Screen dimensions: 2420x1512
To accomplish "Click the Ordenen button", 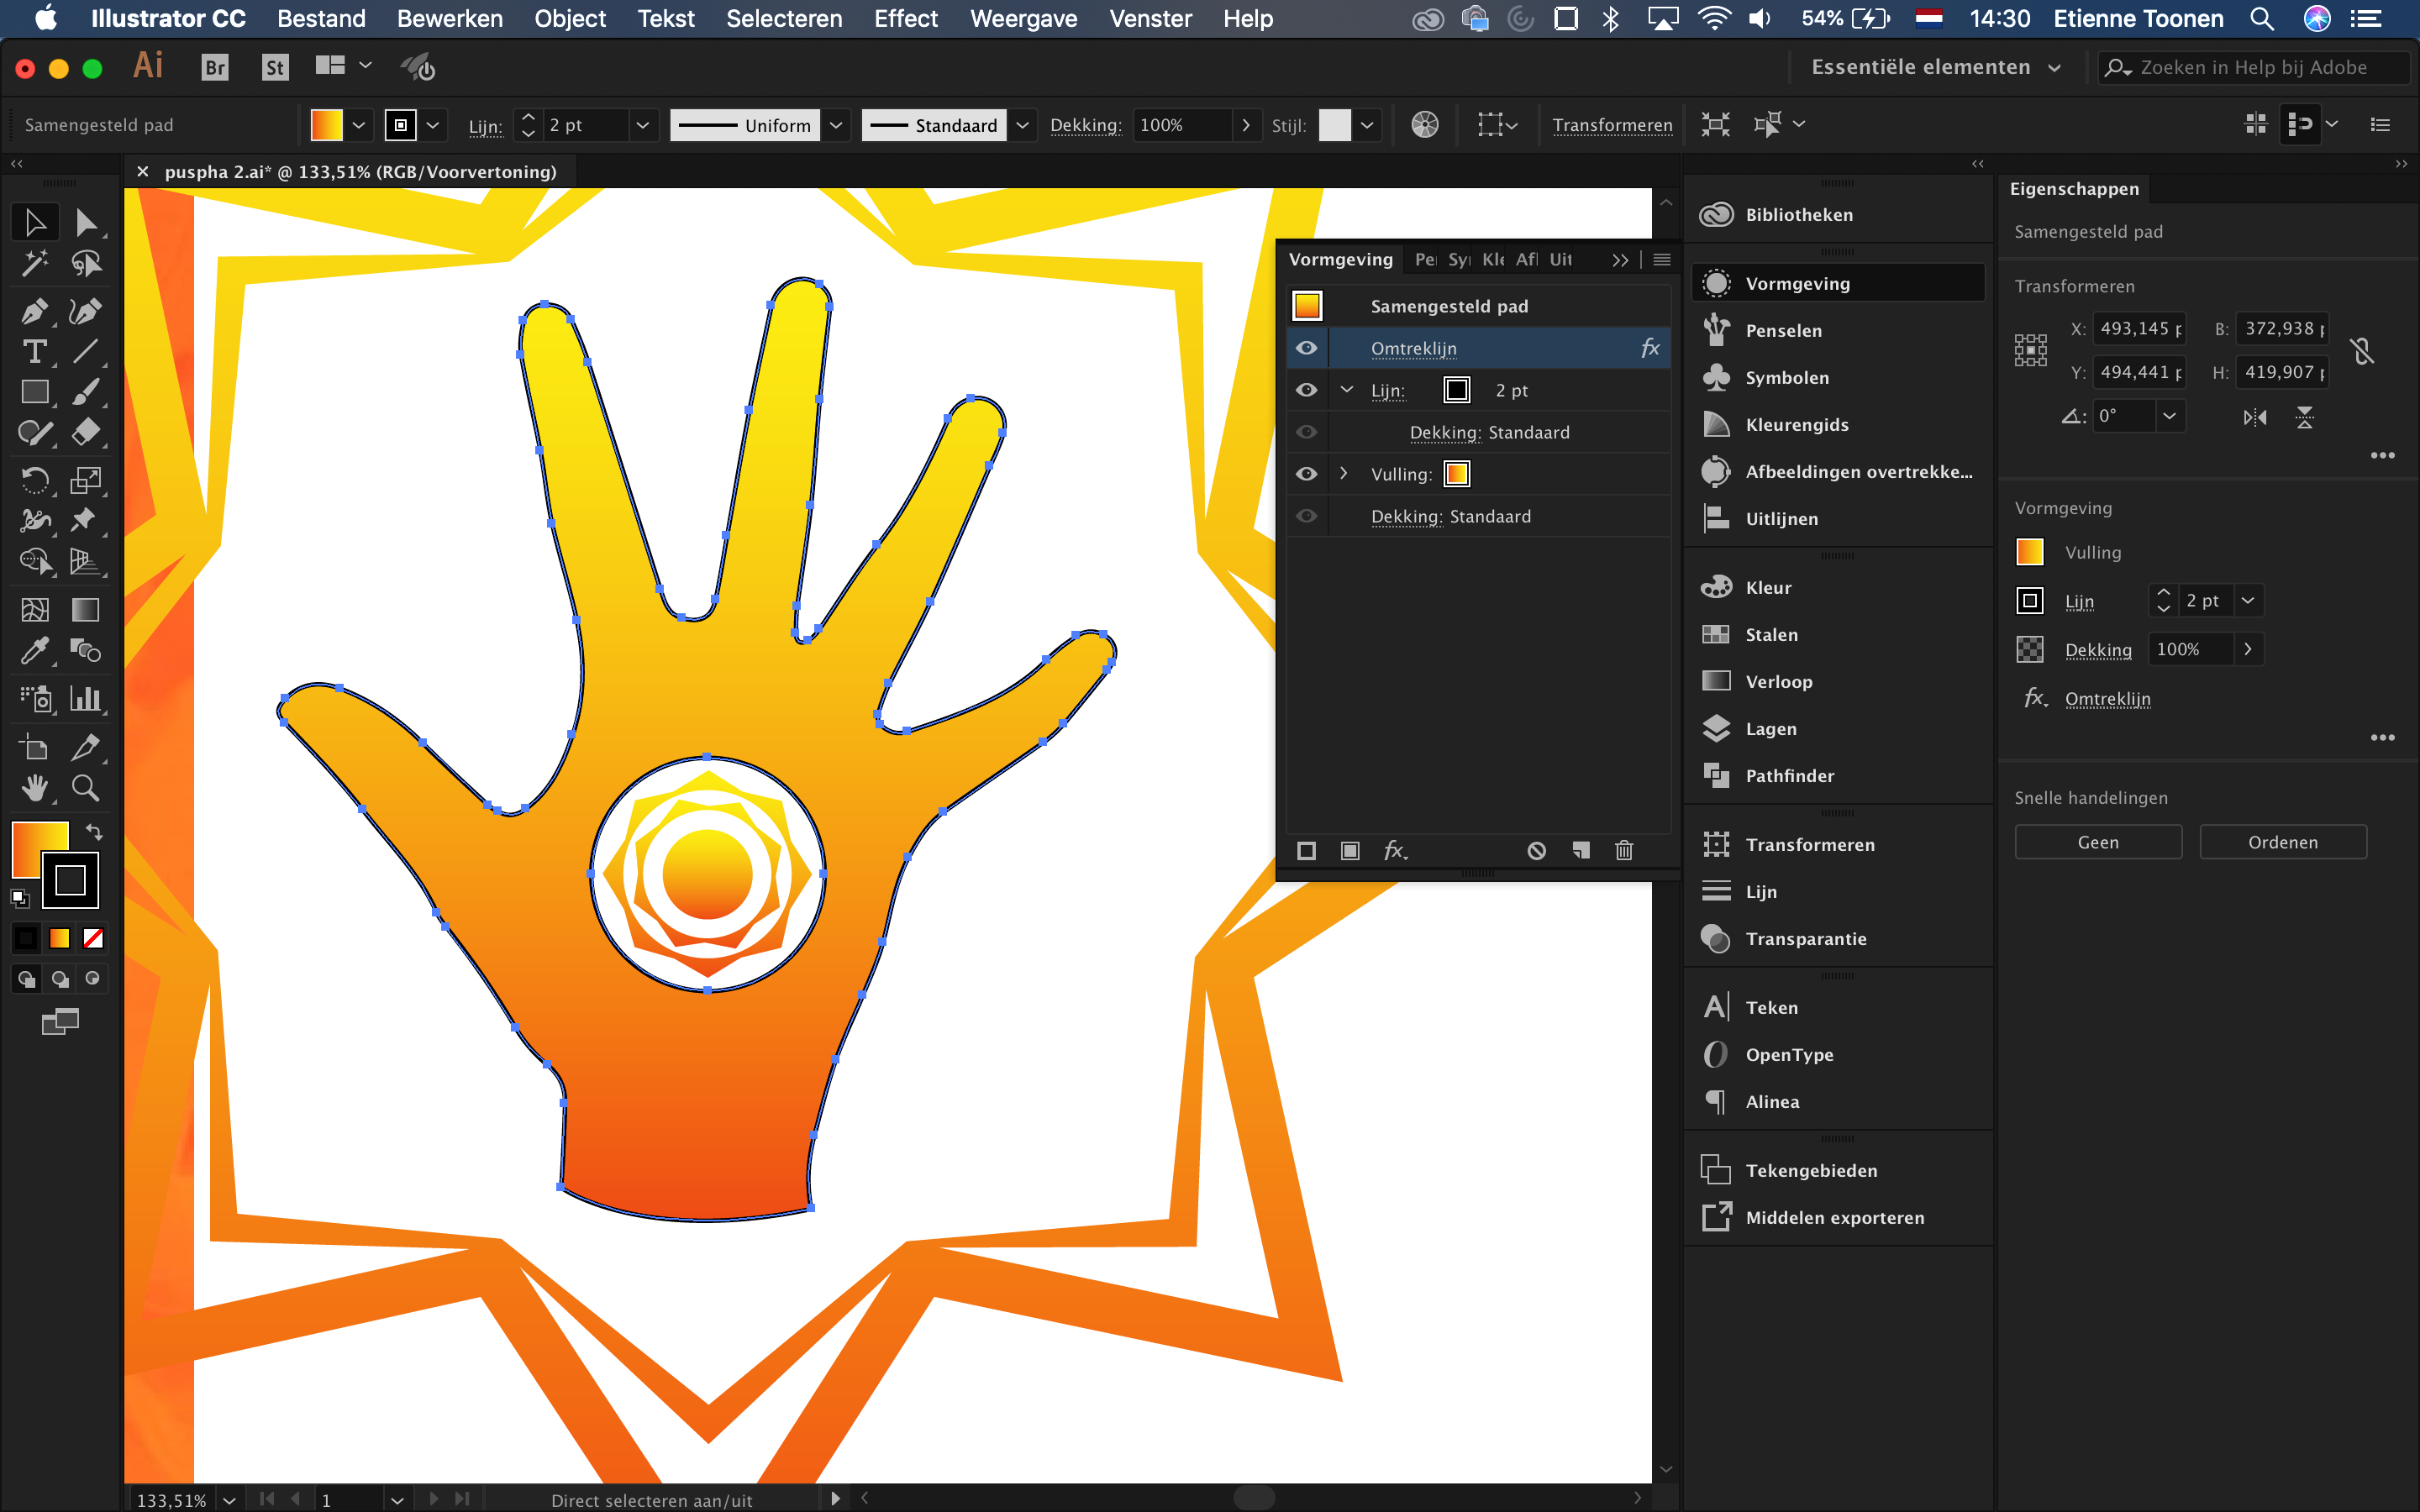I will [x=2284, y=842].
